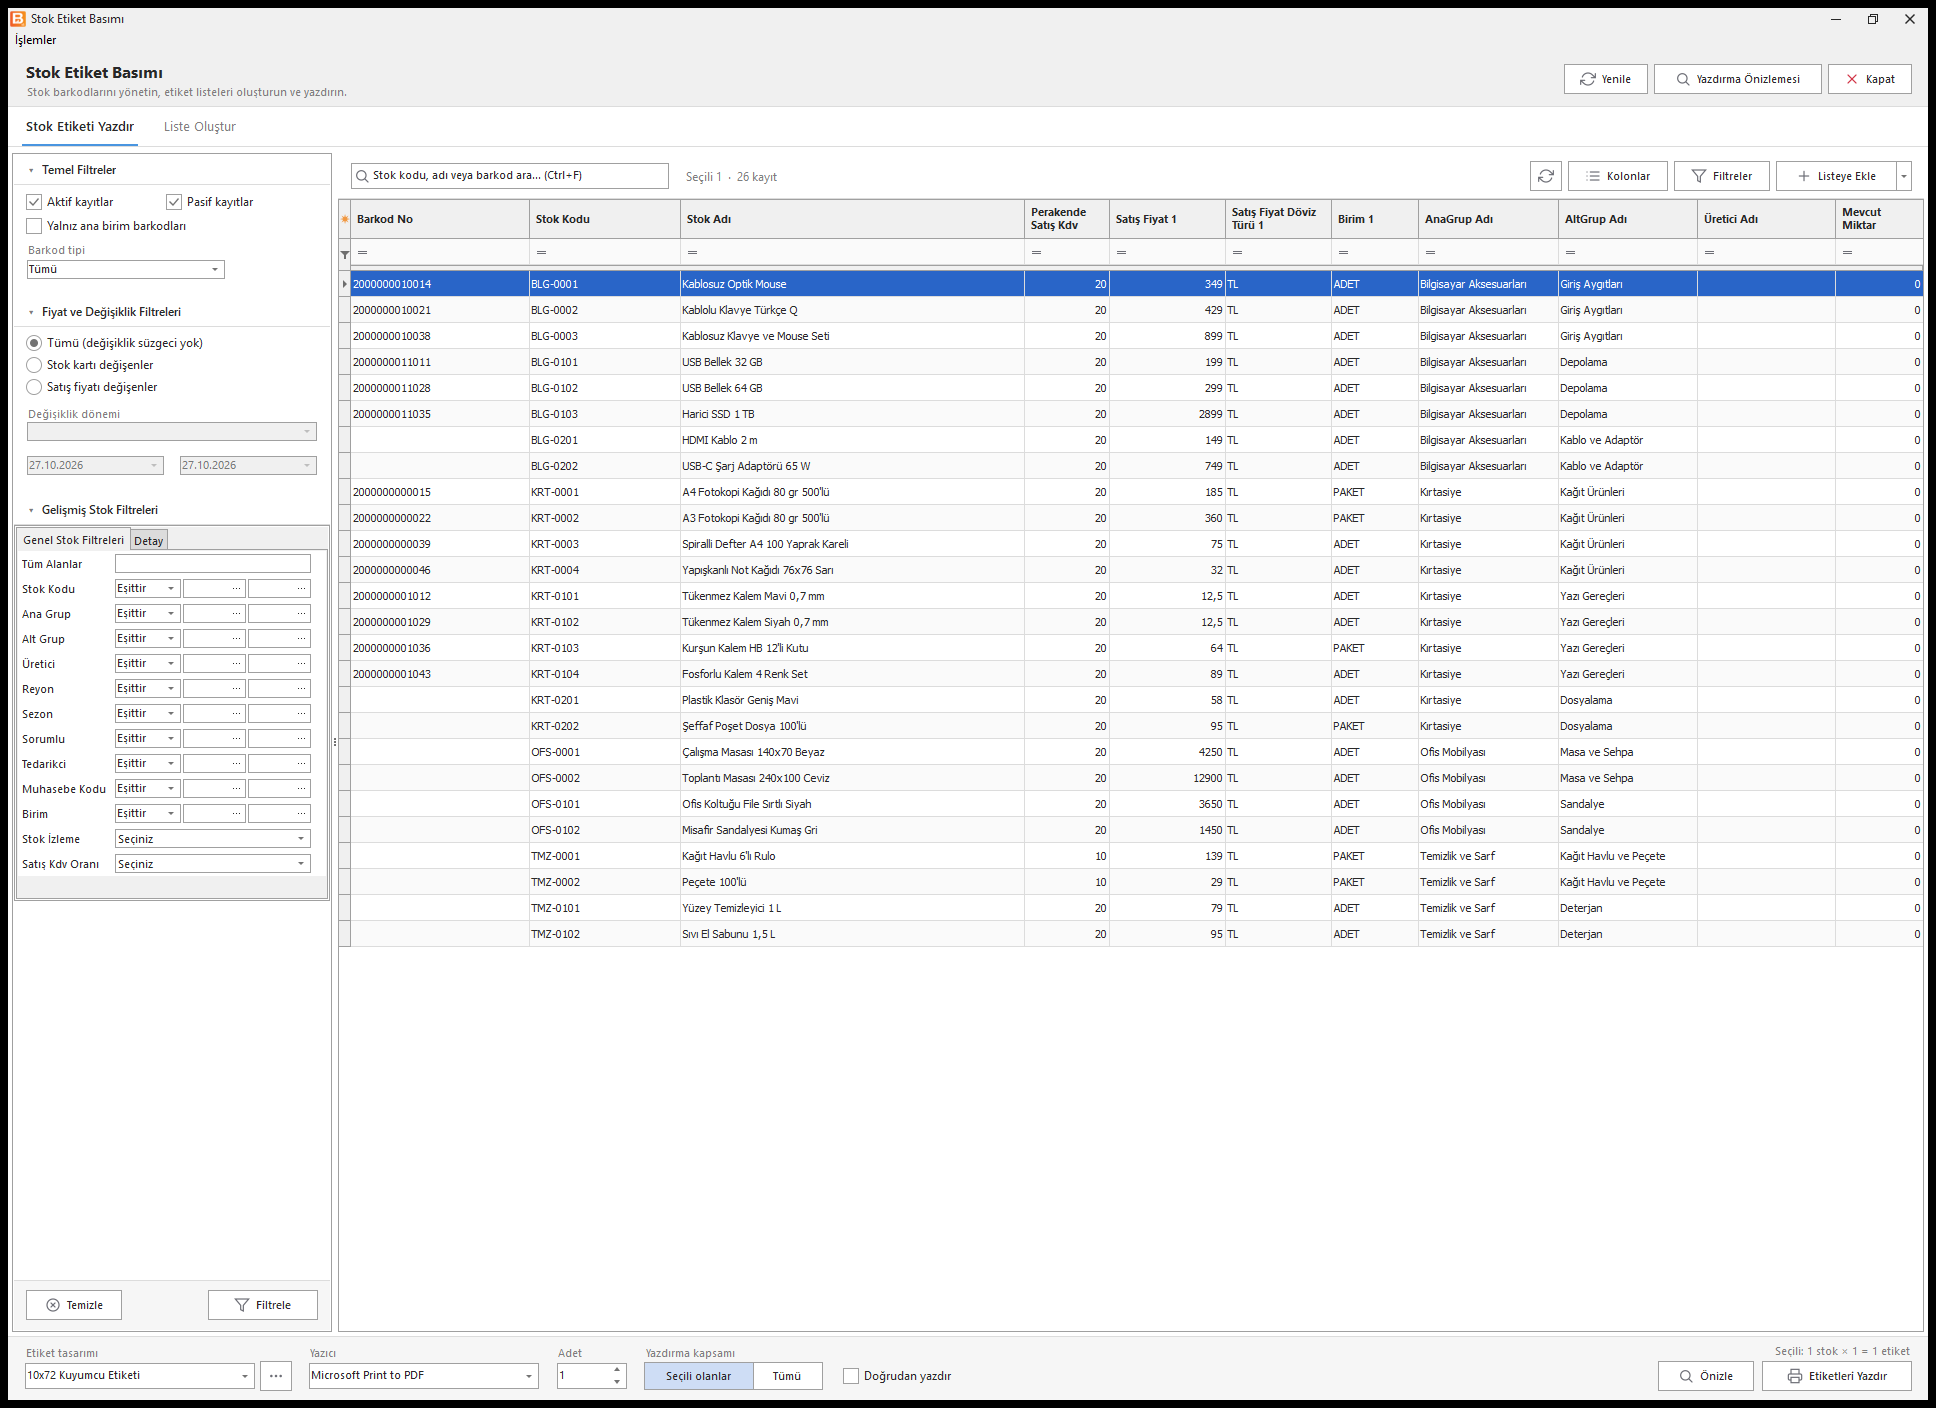The image size is (1936, 1408).
Task: Switch to Detay filter tab
Action: [x=149, y=541]
